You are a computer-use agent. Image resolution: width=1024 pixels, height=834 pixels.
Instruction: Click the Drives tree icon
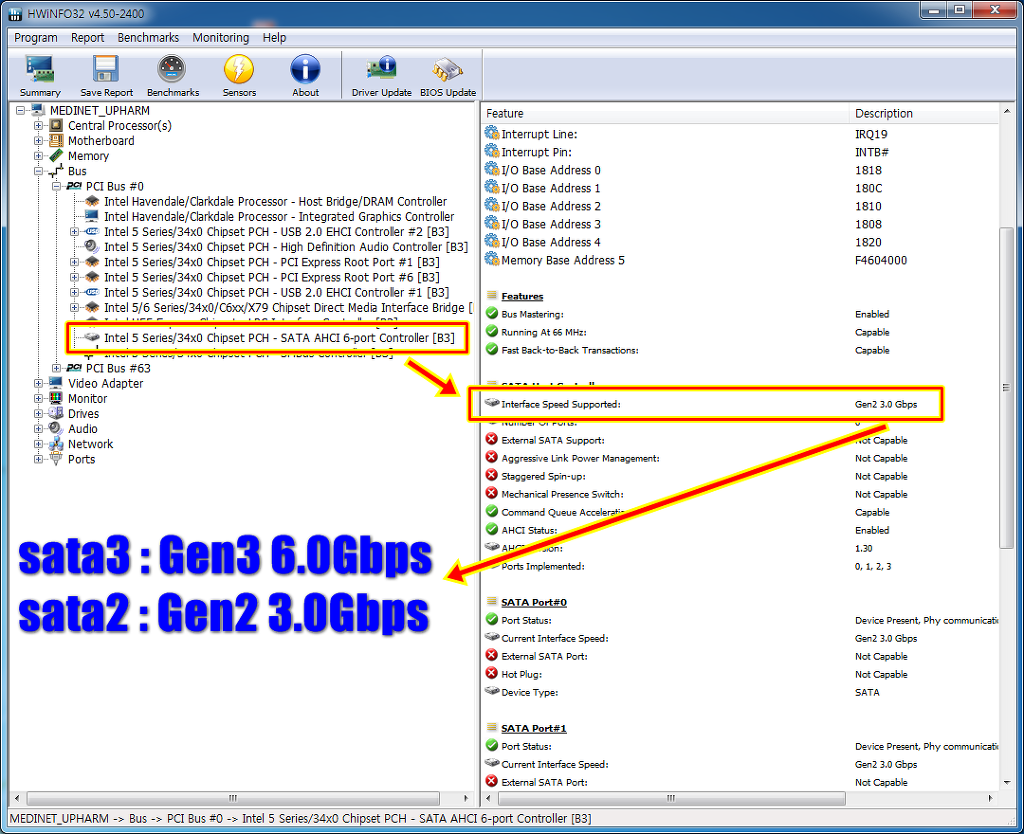click(56, 413)
